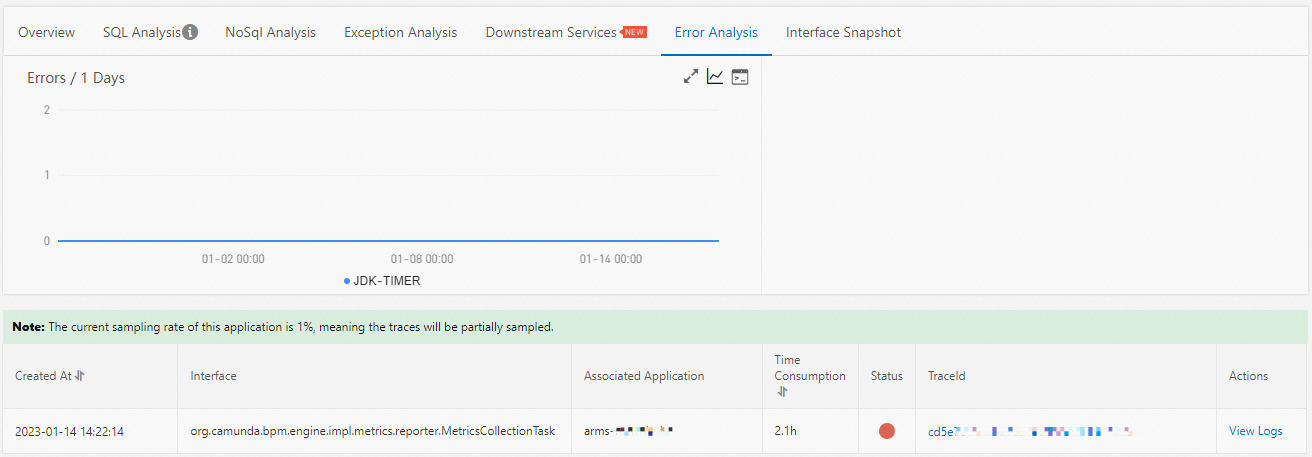The width and height of the screenshot is (1312, 457).
Task: Switch to the Overview tab
Action: [x=46, y=32]
